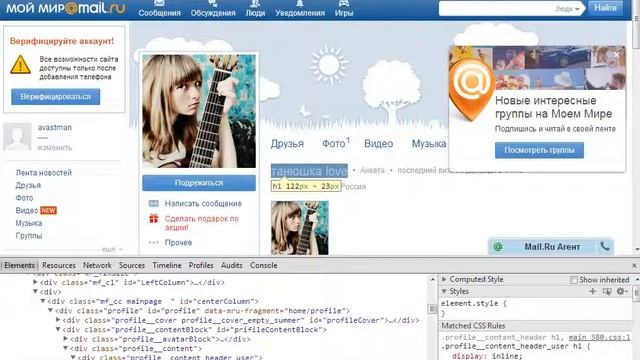This screenshot has height=360, width=640.
Task: Click the three-dots icon beside Прочее
Action: pyautogui.click(x=153, y=242)
